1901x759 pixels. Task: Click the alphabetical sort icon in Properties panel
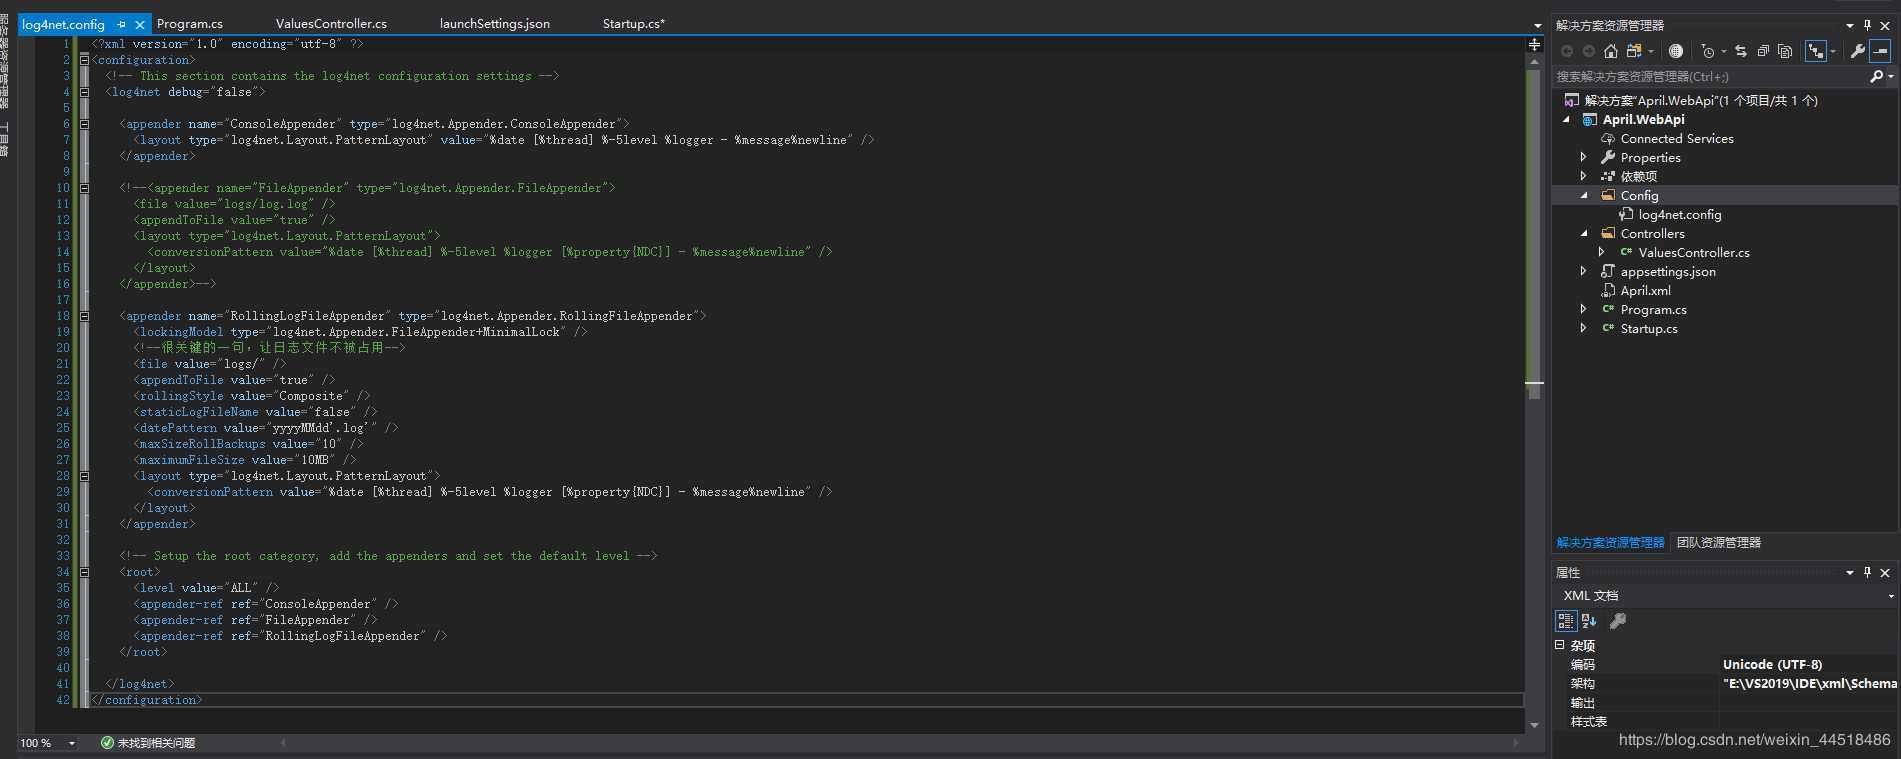(x=1589, y=621)
